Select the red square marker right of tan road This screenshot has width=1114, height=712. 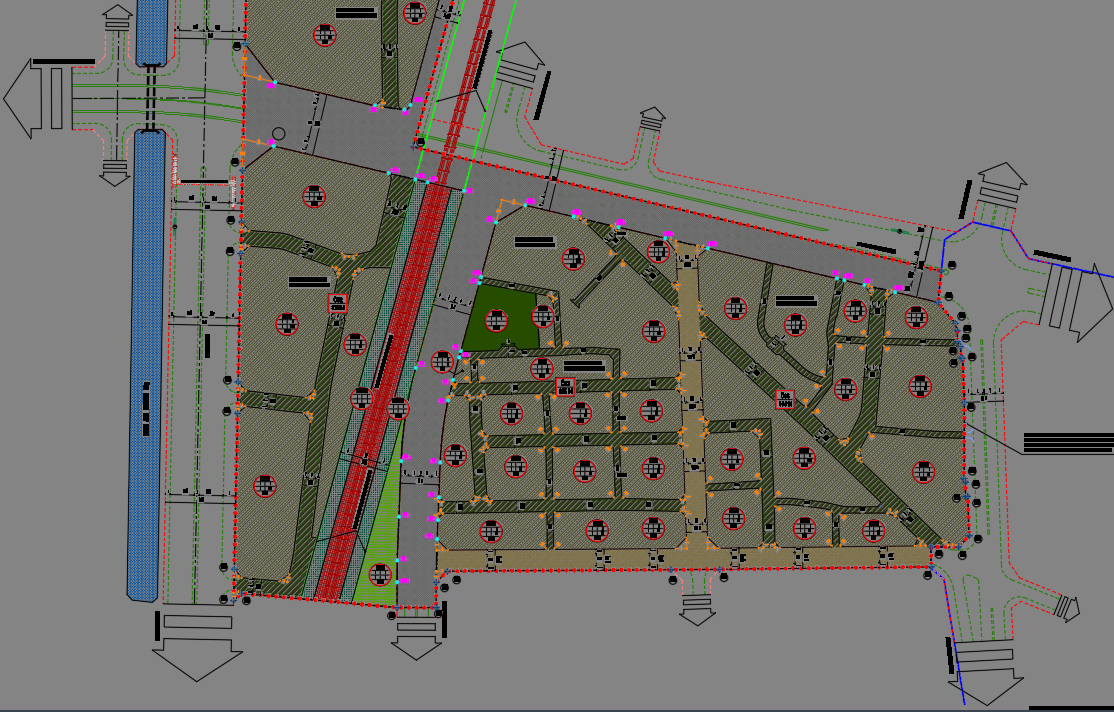(785, 399)
